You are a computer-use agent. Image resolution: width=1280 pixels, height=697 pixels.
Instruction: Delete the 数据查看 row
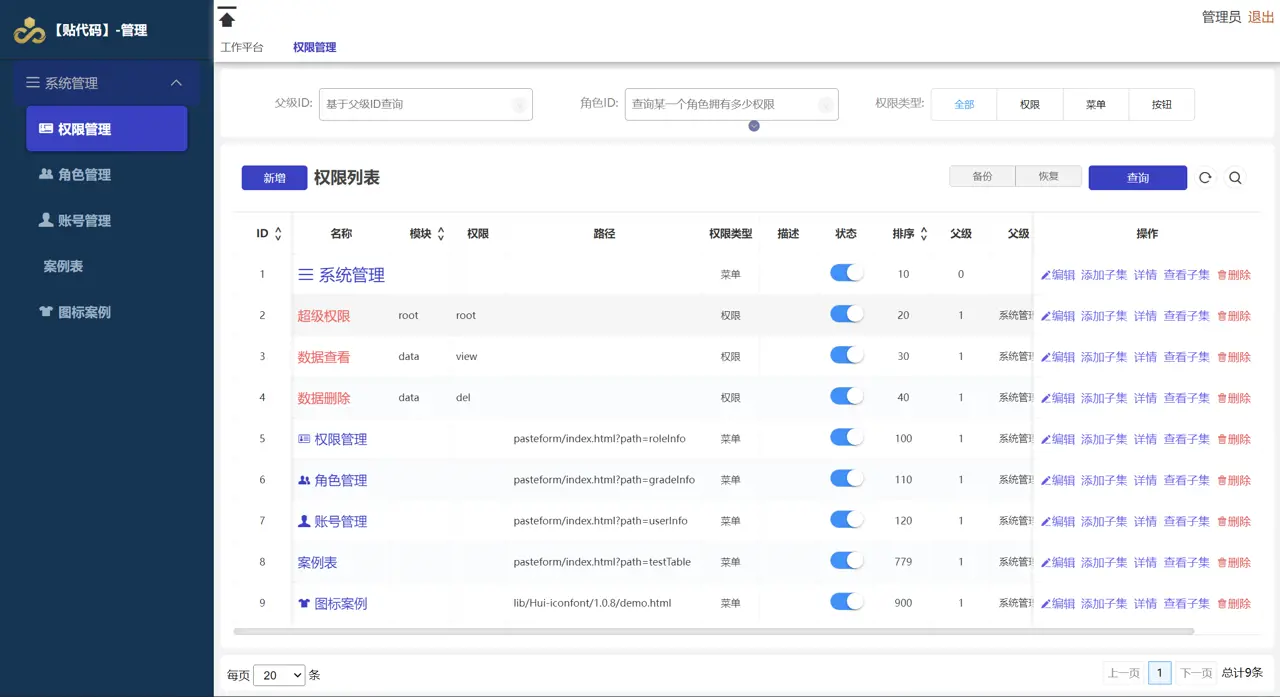pyautogui.click(x=1234, y=357)
